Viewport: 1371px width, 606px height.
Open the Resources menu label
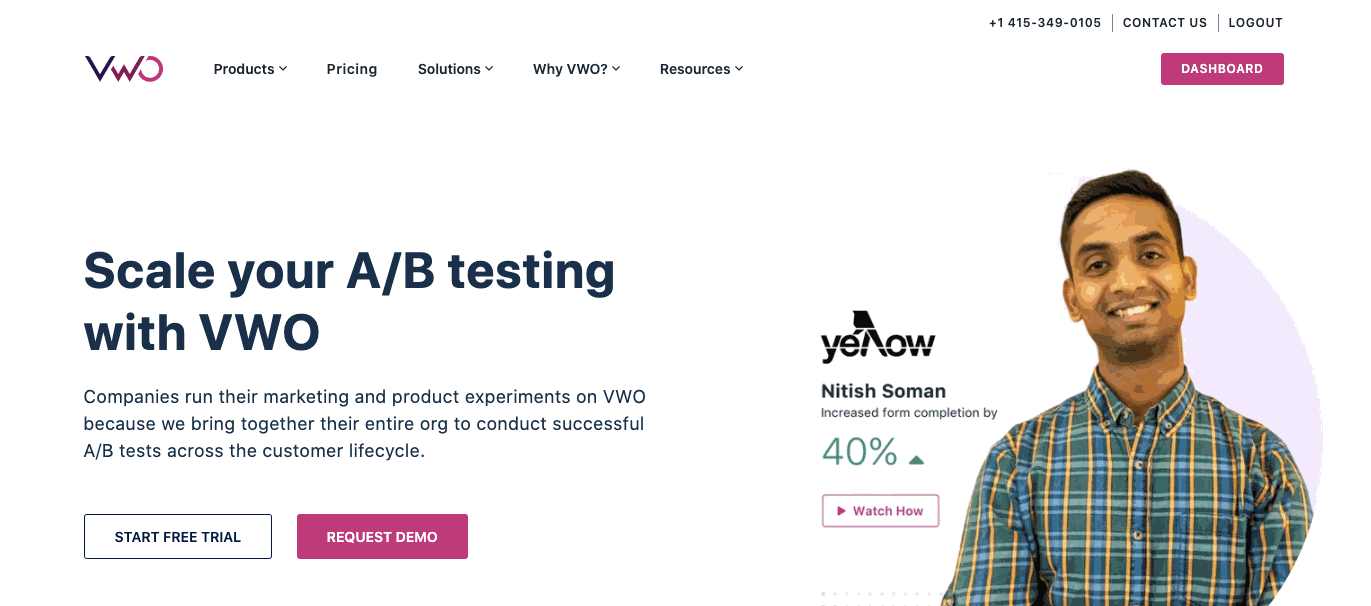point(695,69)
